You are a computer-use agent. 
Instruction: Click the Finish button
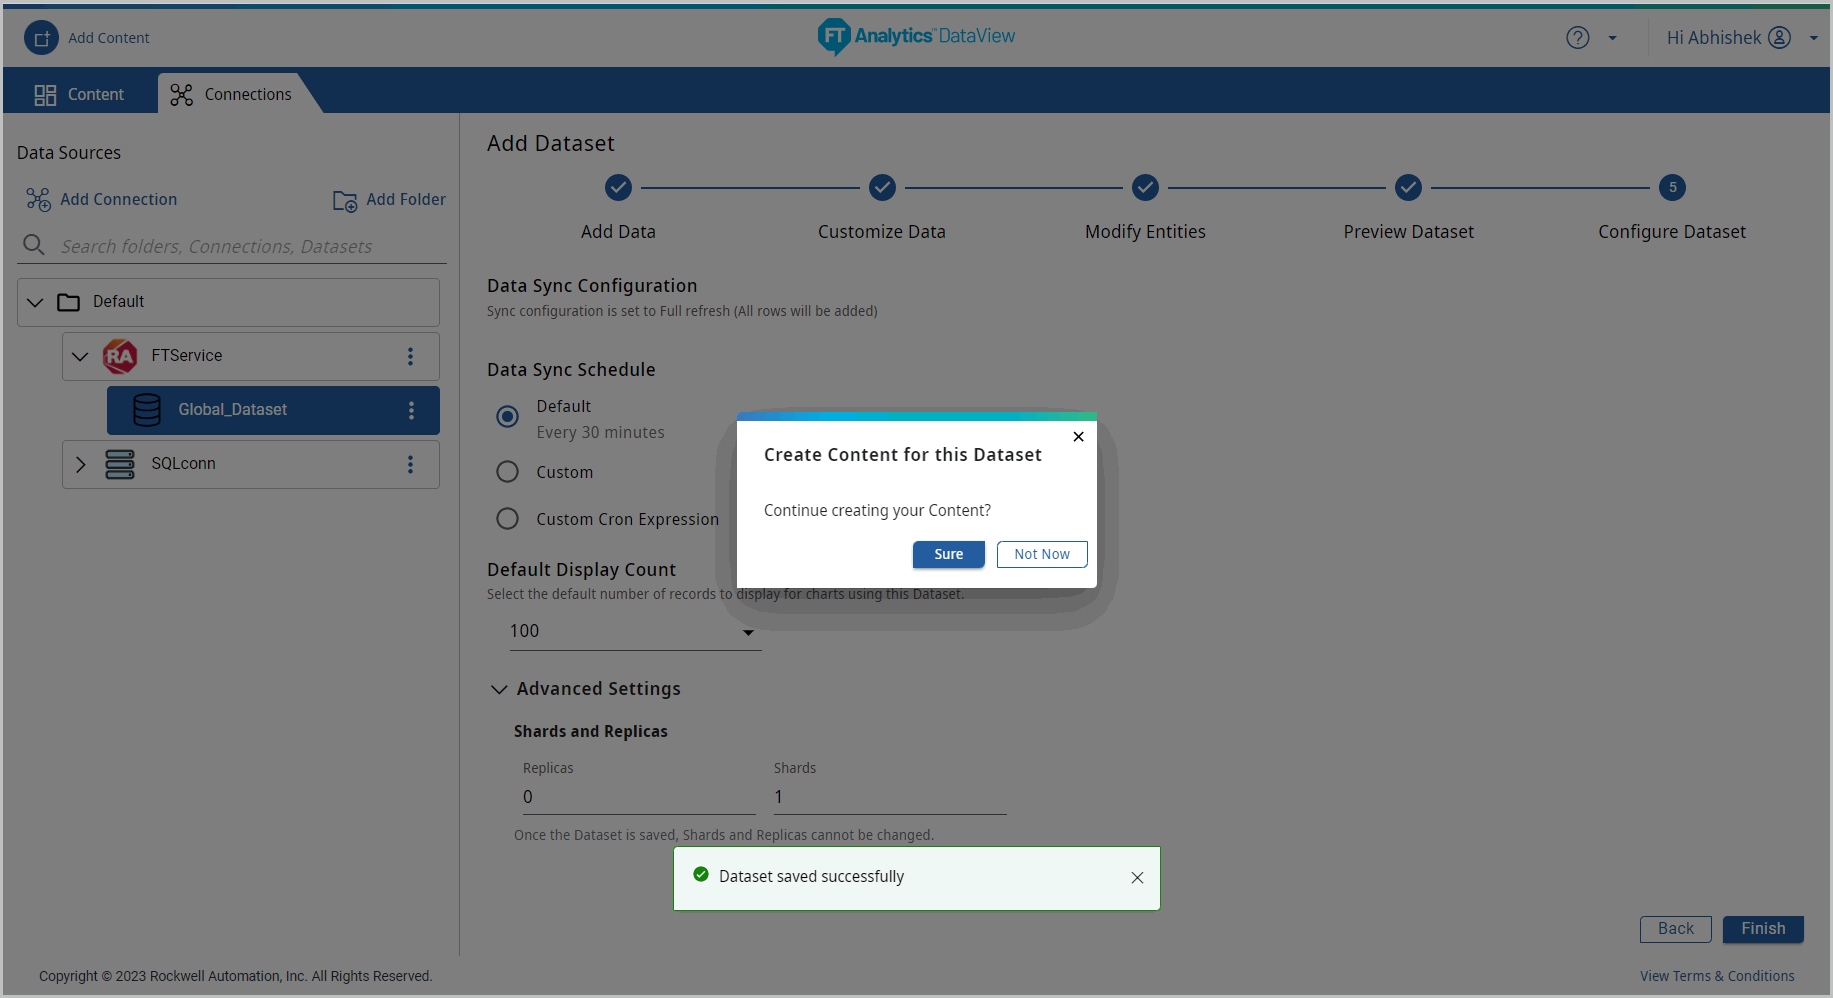[x=1763, y=929]
